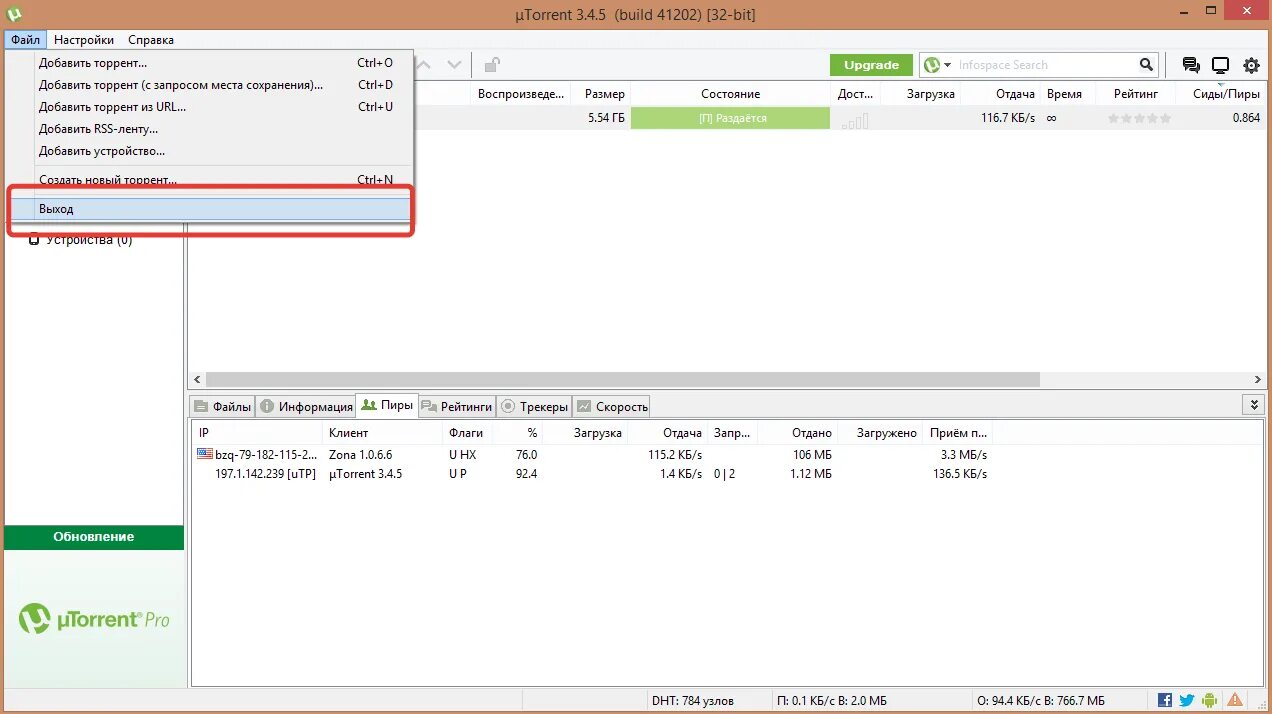
Task: Click the network warning triangle icon
Action: (x=1236, y=700)
